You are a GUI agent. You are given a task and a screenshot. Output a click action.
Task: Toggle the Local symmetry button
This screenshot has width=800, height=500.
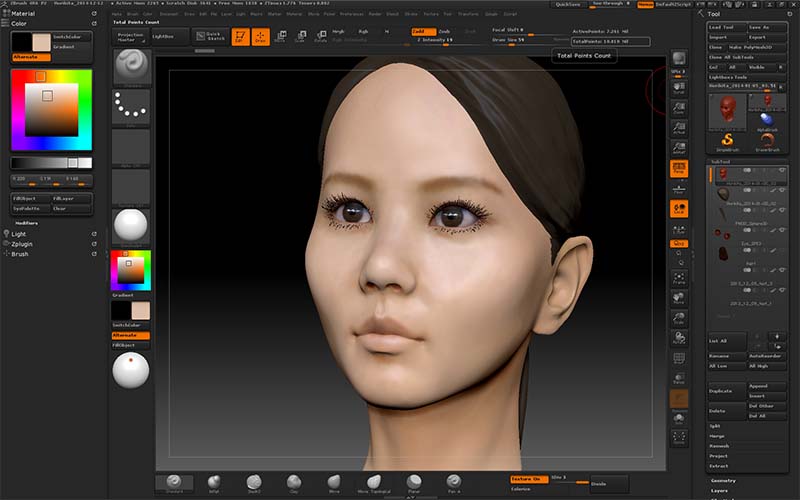tap(679, 209)
